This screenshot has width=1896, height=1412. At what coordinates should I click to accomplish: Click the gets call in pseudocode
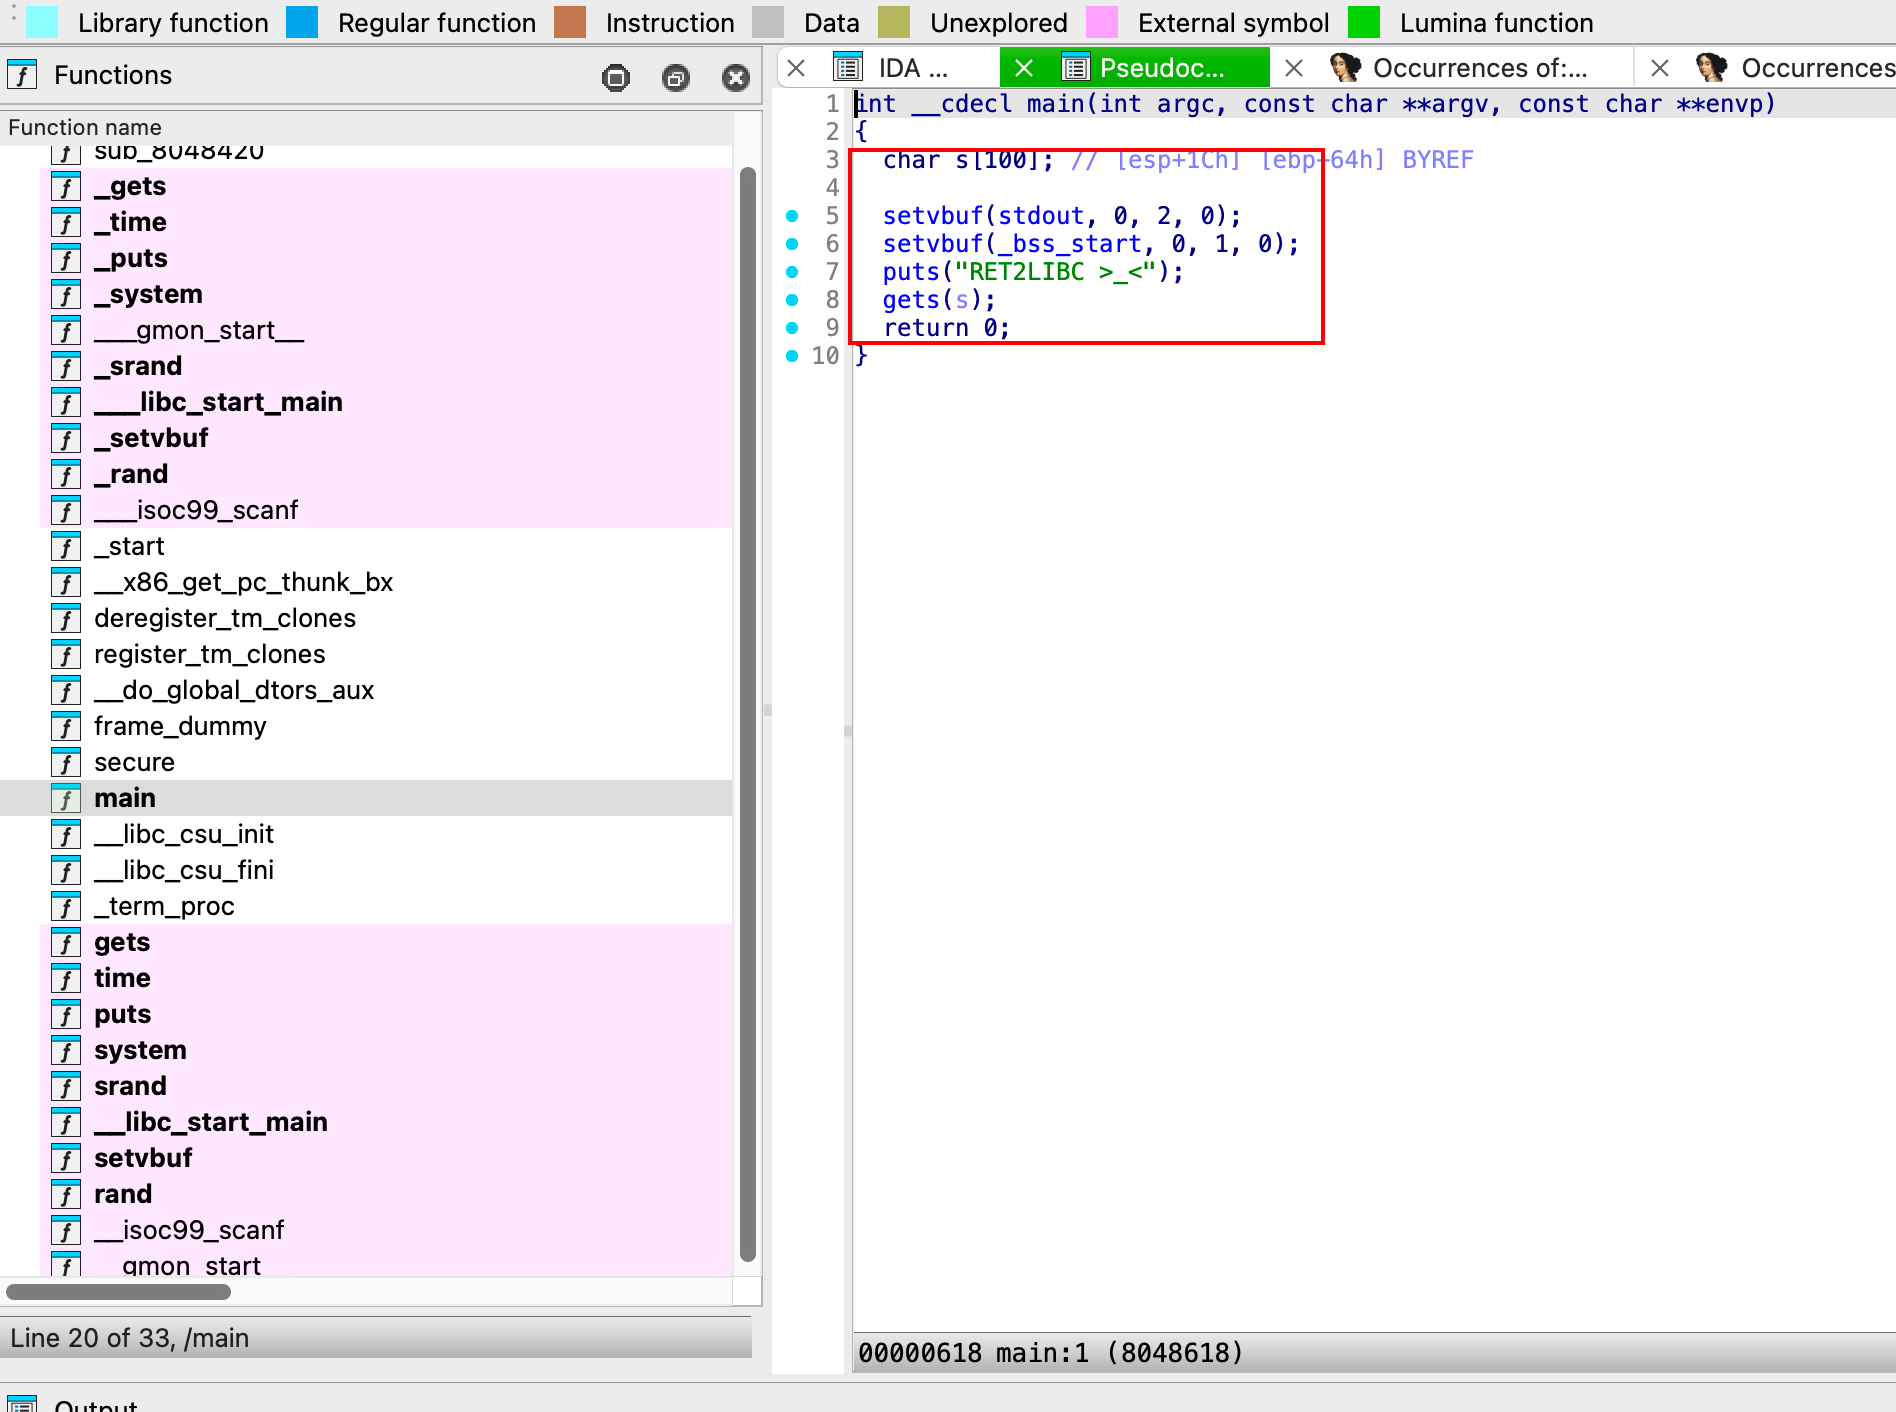point(910,300)
